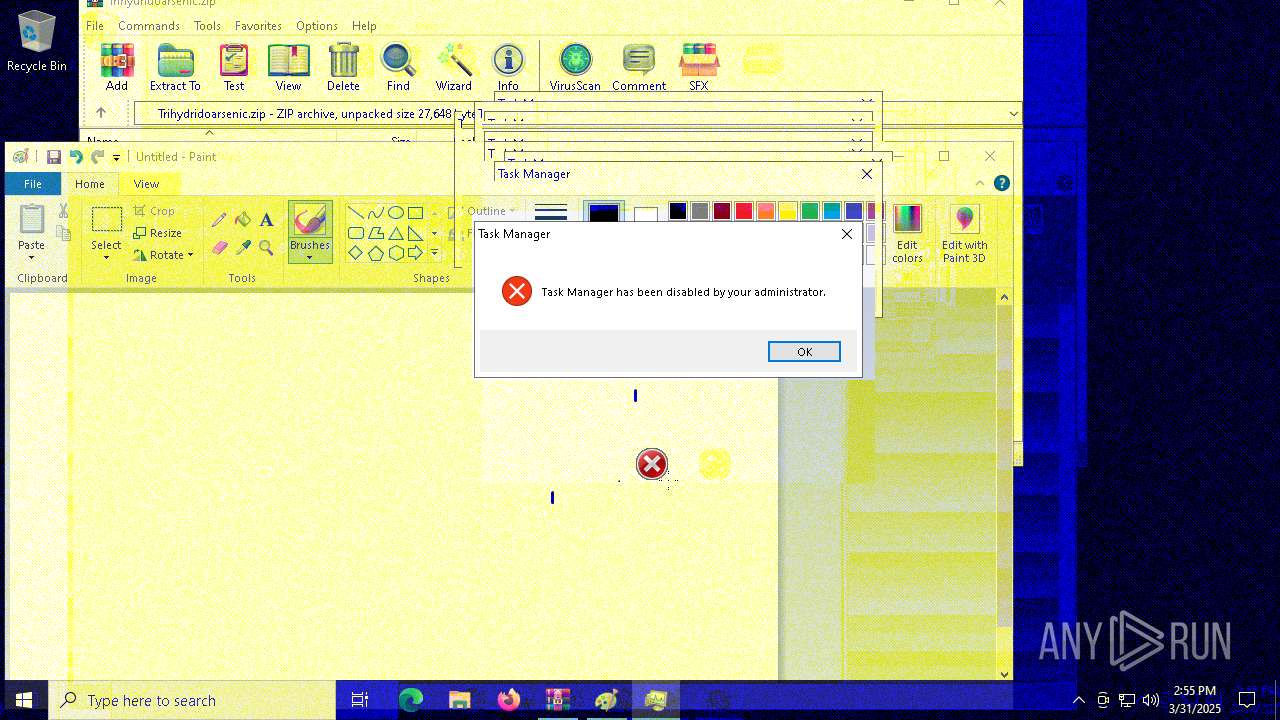Collapse the Paint ribbon chevron
This screenshot has width=1280, height=720.
click(x=979, y=184)
